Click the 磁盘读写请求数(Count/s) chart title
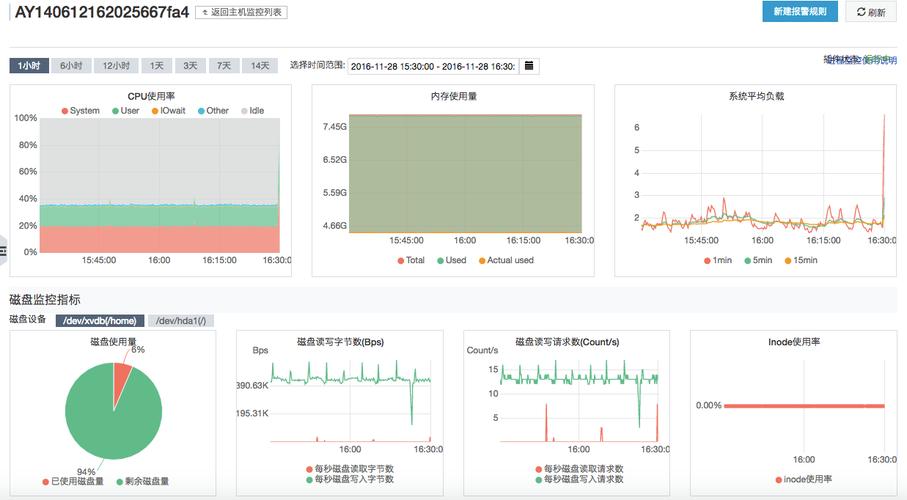The image size is (907, 500). (567, 342)
